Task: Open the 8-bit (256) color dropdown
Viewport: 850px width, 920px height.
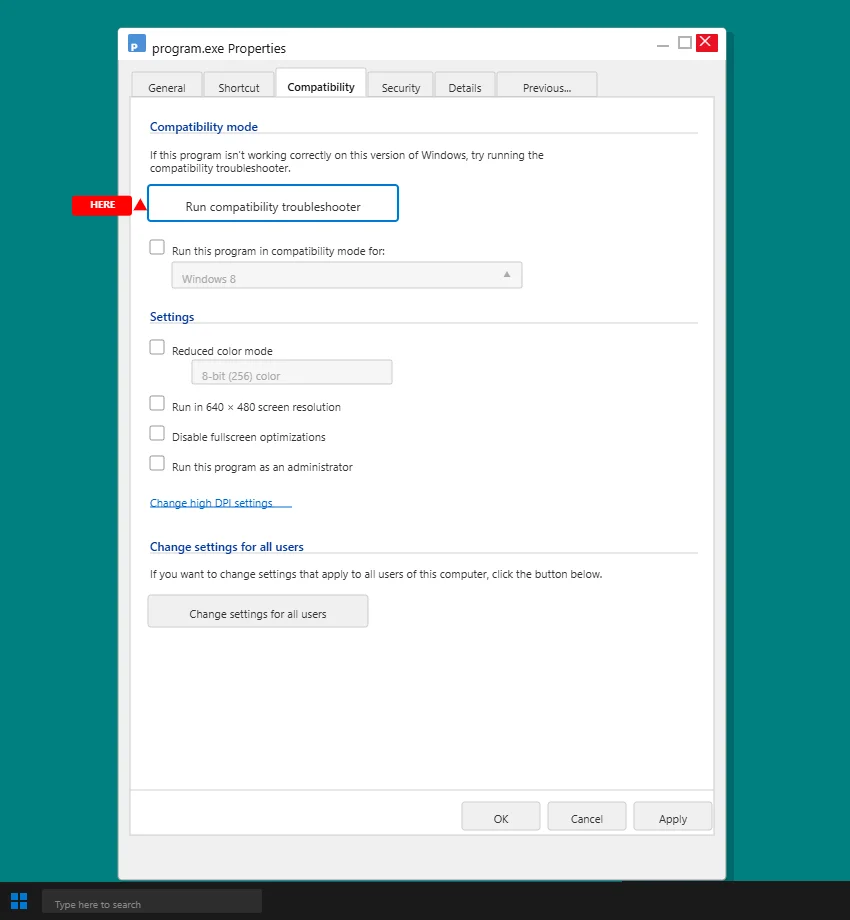Action: [291, 372]
